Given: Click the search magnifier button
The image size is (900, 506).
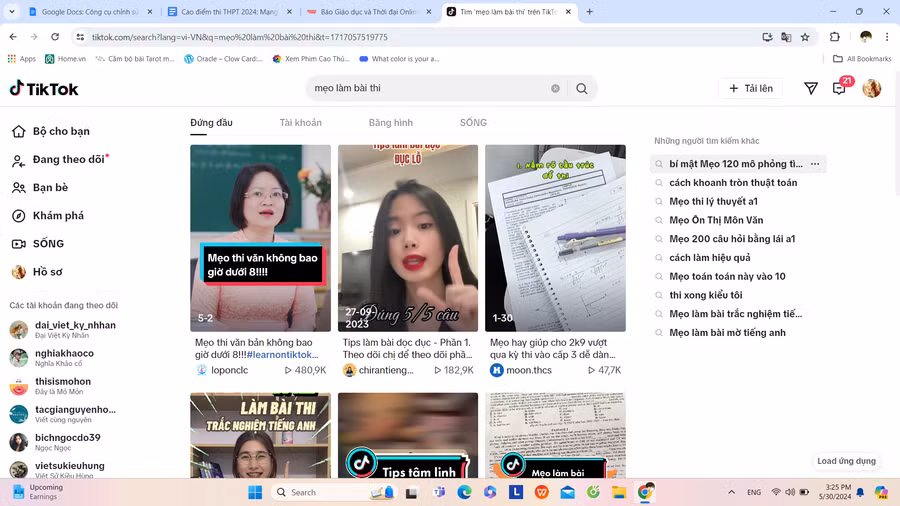Looking at the screenshot, I should pyautogui.click(x=581, y=88).
